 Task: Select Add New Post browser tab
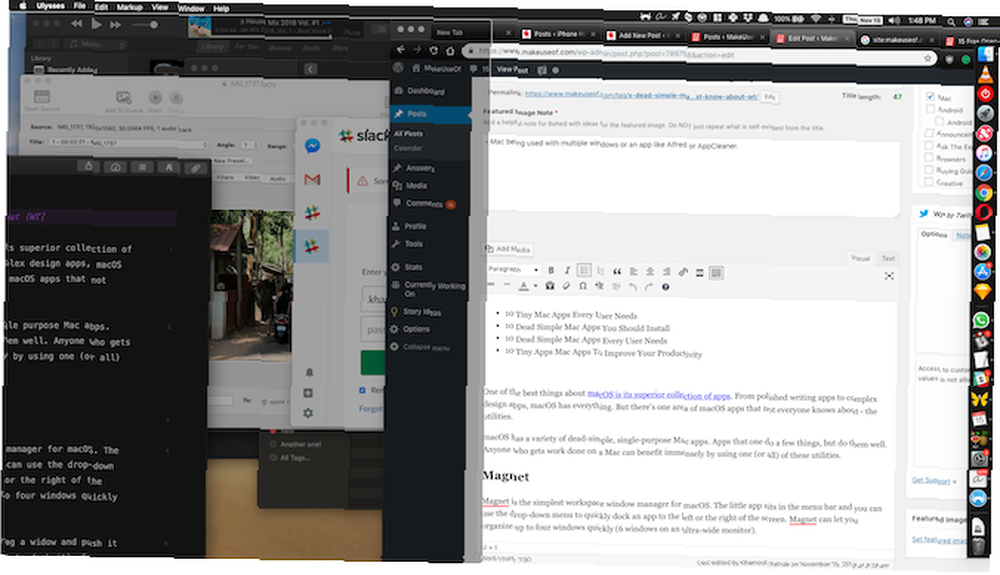642,35
